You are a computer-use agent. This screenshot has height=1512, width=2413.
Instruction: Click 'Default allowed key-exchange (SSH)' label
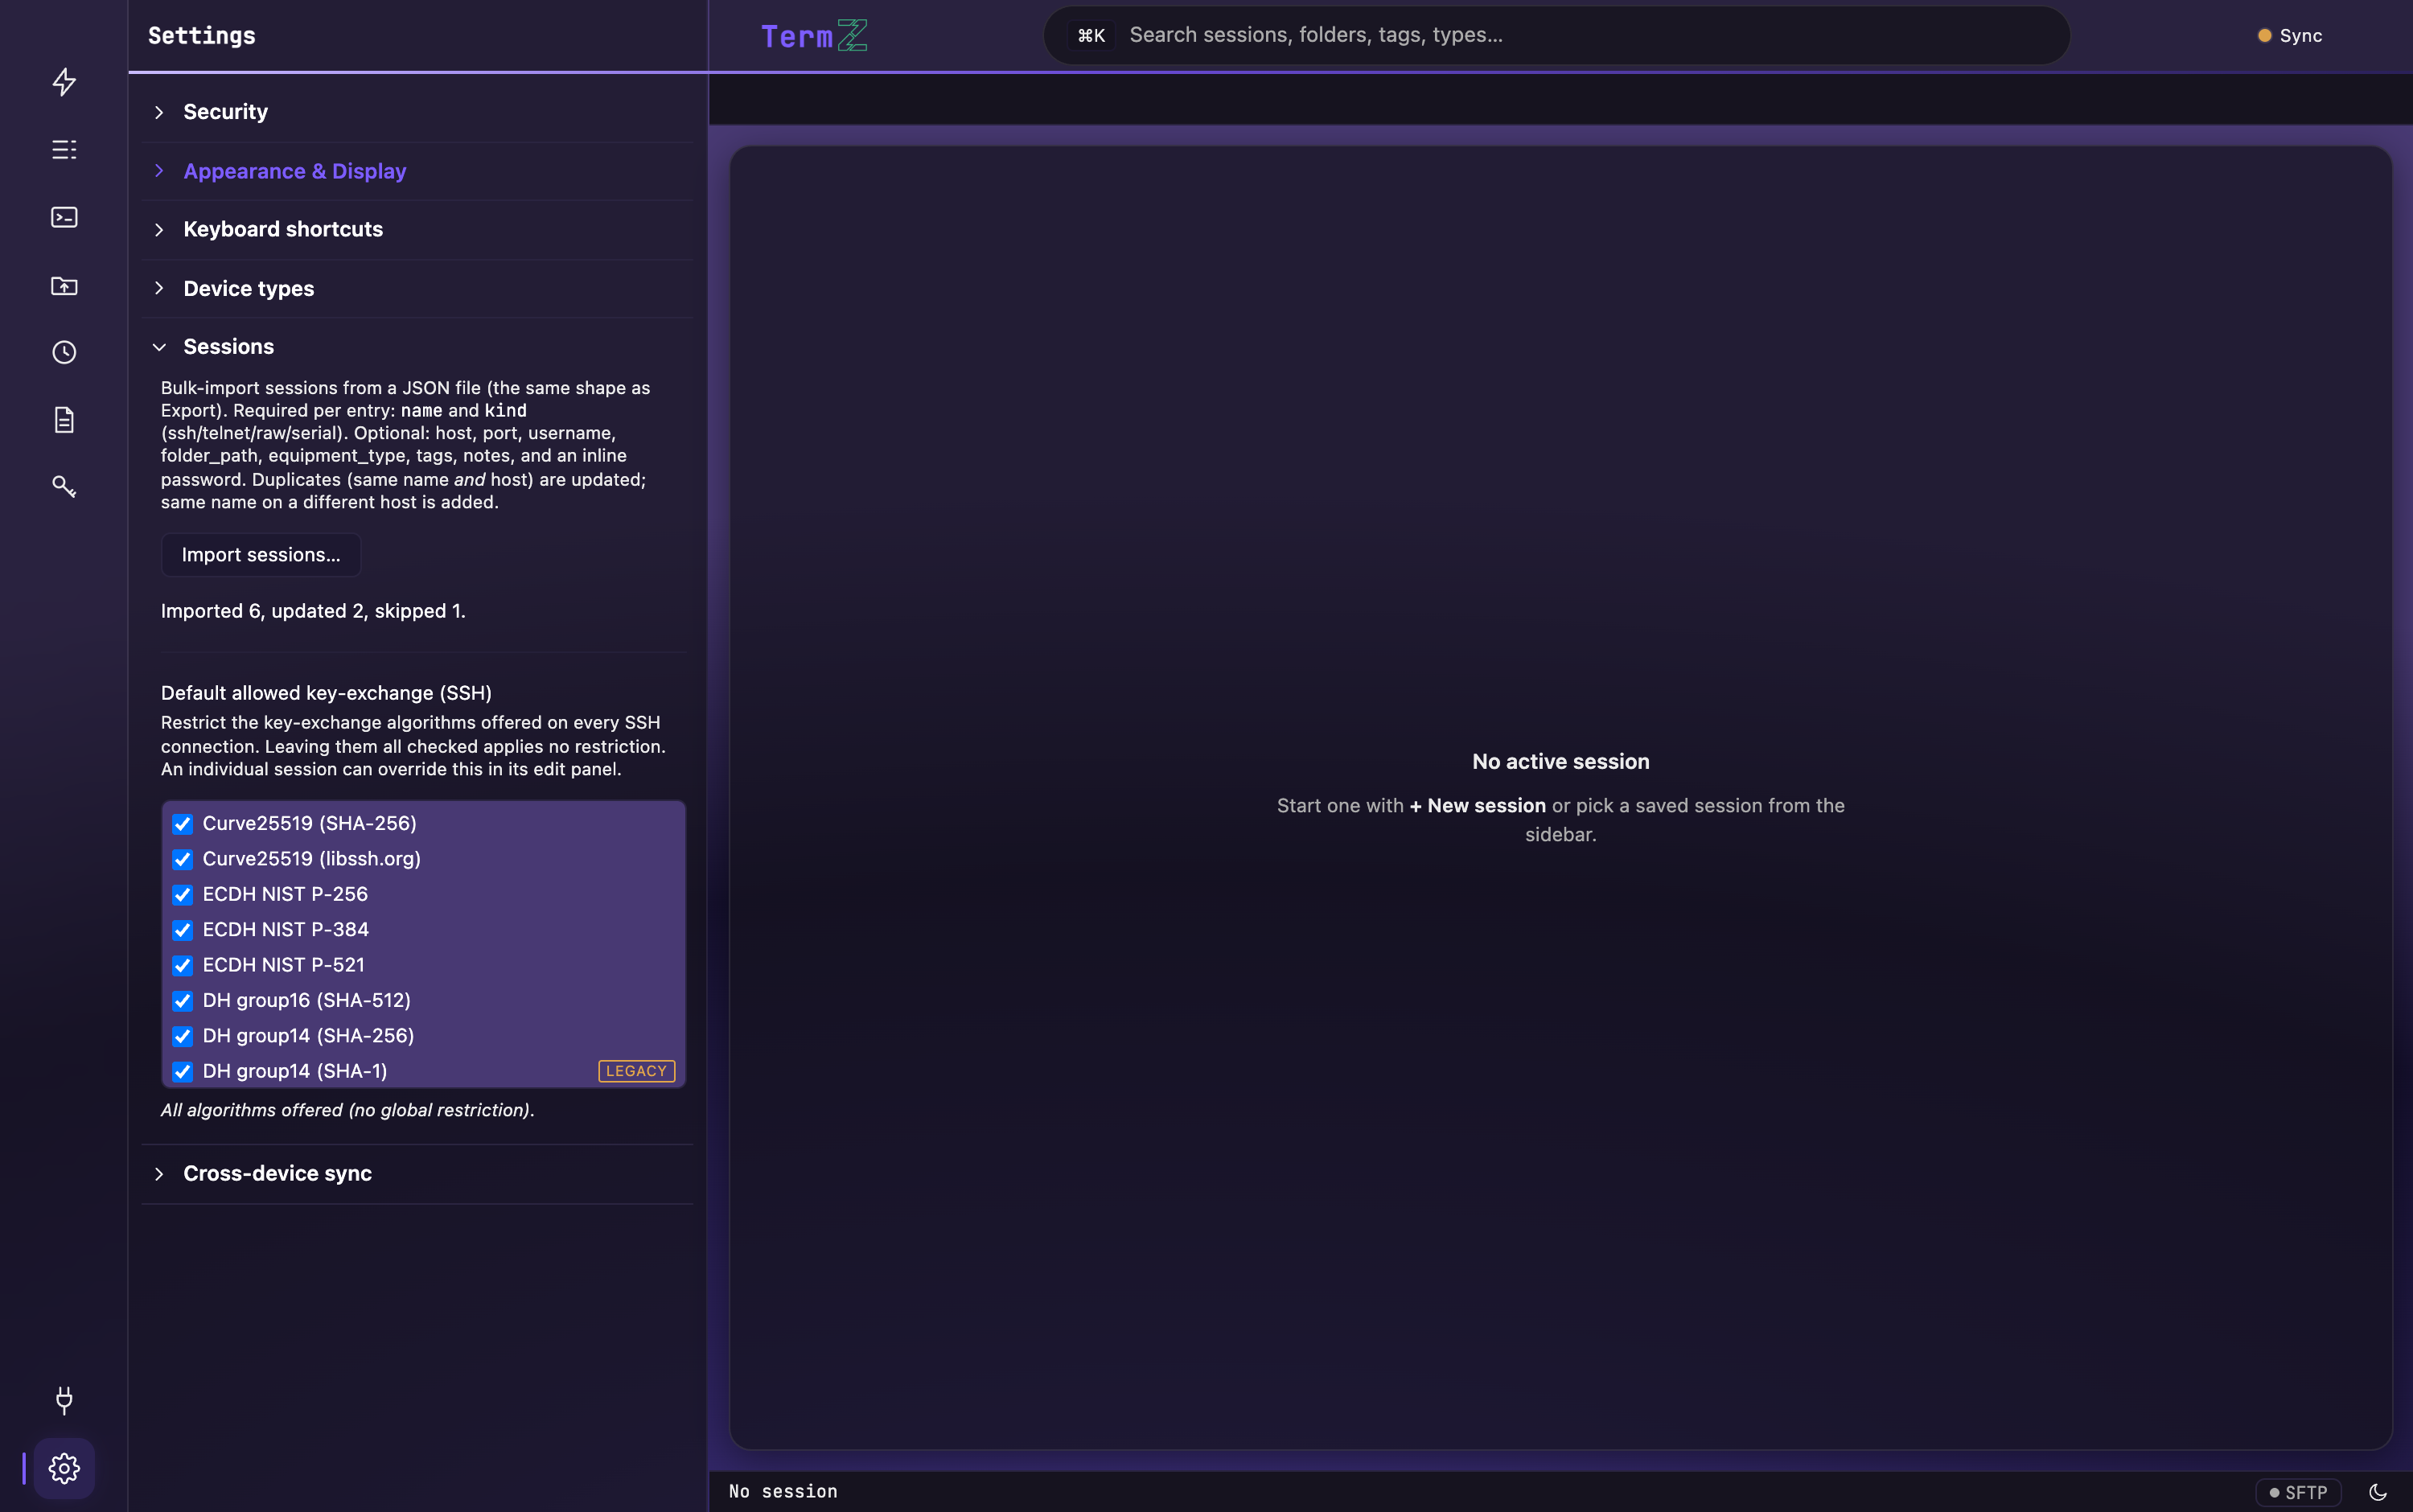click(x=326, y=693)
